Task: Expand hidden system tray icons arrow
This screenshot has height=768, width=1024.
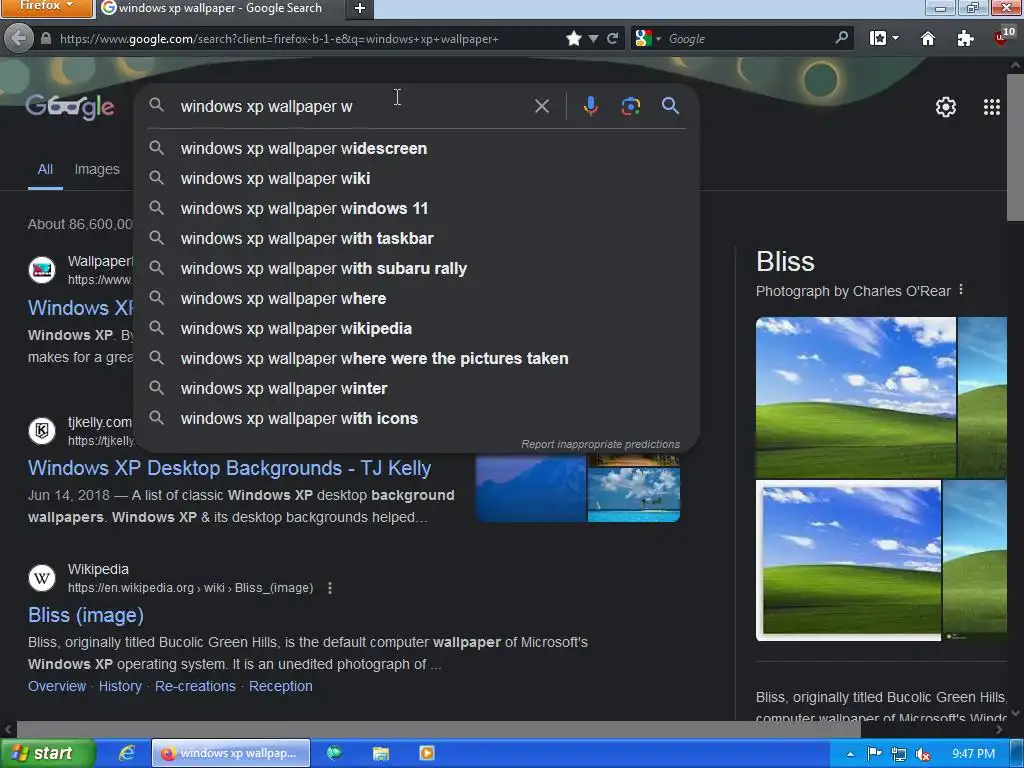Action: click(x=850, y=754)
